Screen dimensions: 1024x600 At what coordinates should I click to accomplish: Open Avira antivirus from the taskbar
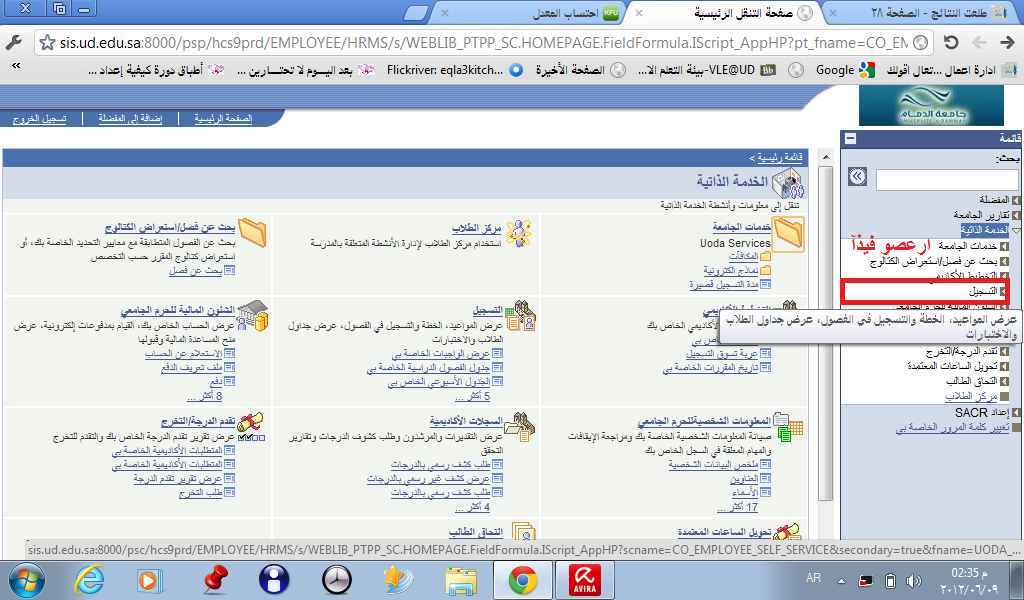point(584,580)
